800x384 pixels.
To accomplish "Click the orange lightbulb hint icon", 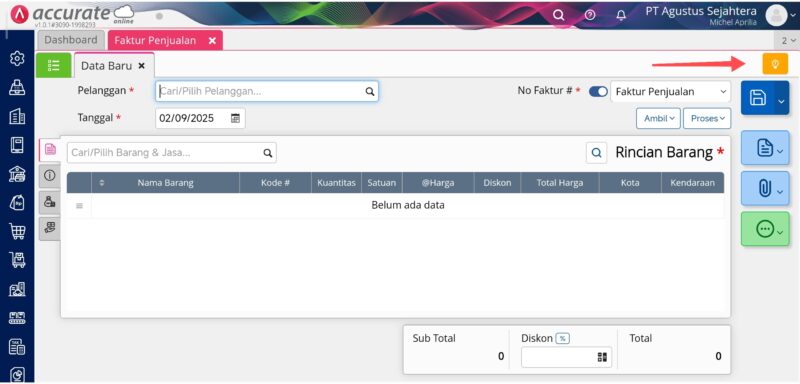I will point(775,64).
